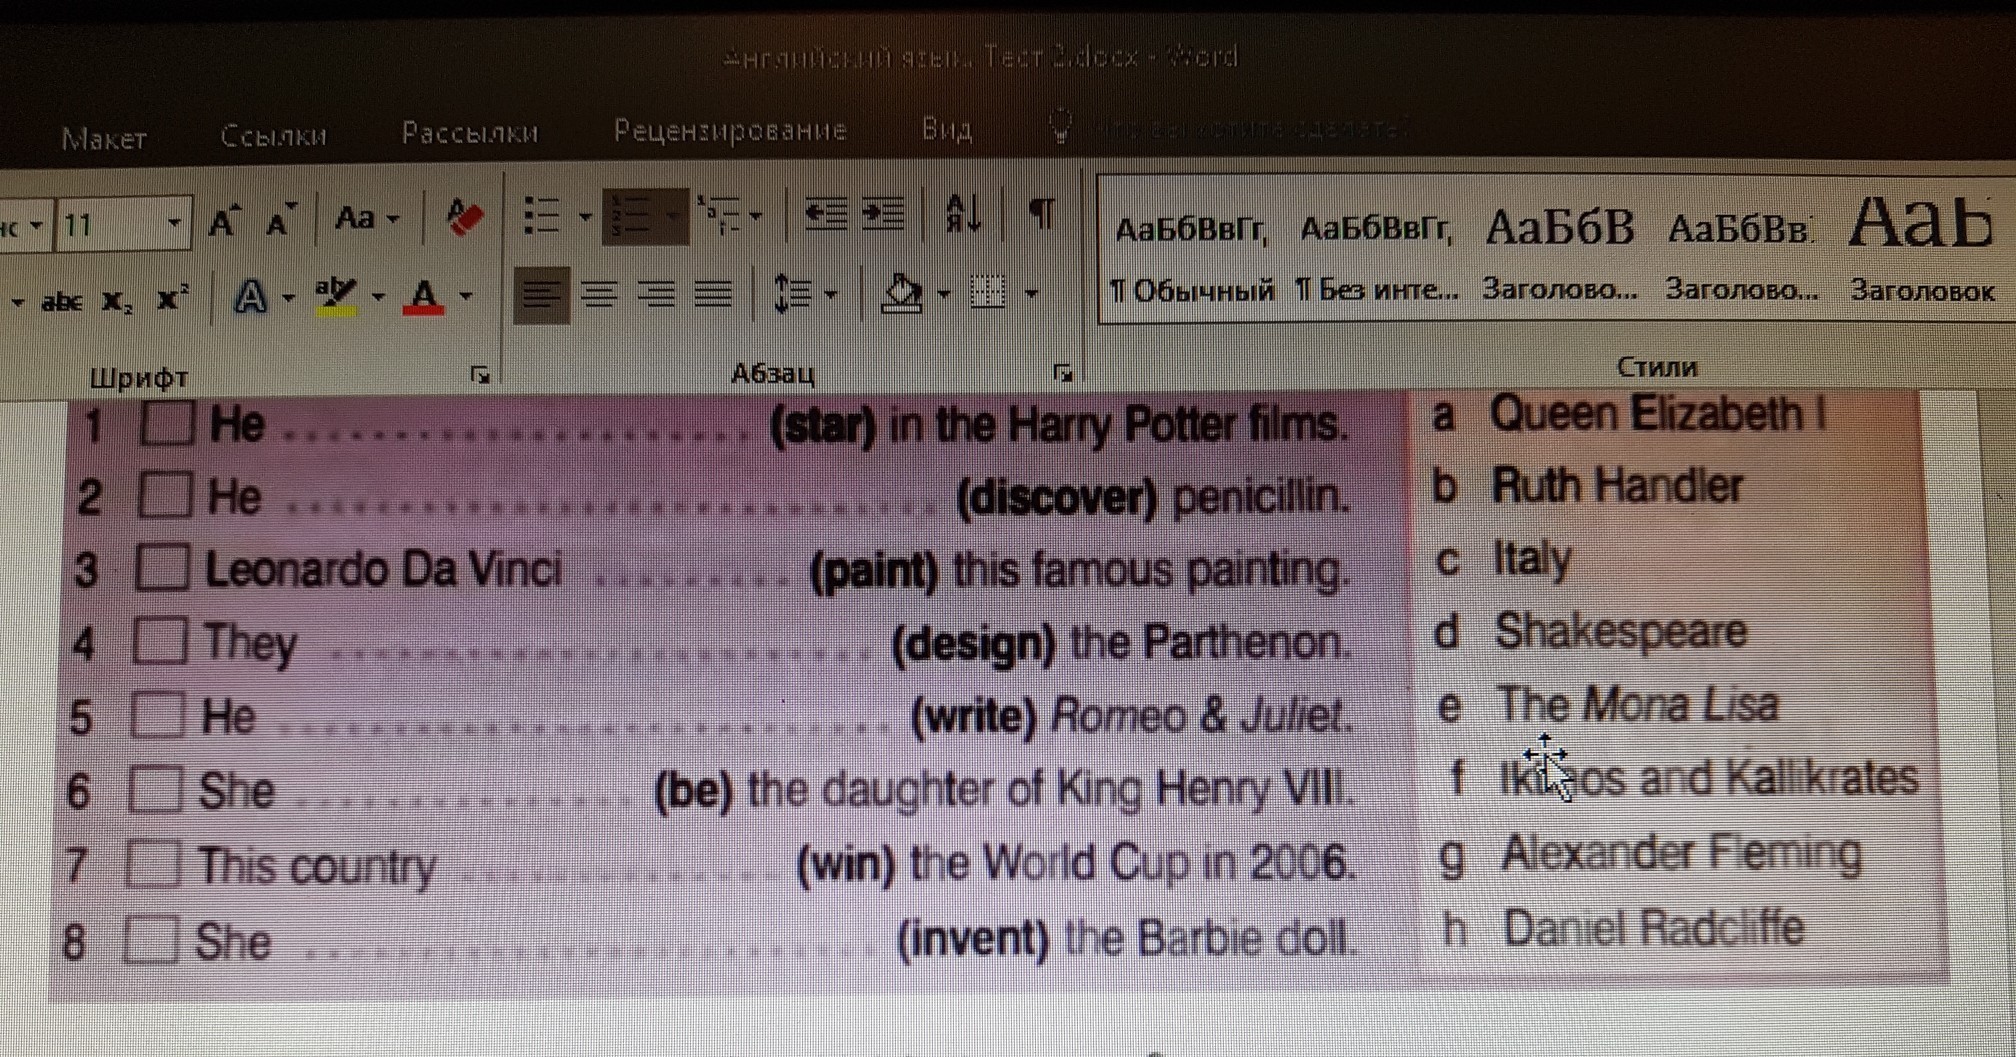Switch to the Вид tab

point(946,128)
